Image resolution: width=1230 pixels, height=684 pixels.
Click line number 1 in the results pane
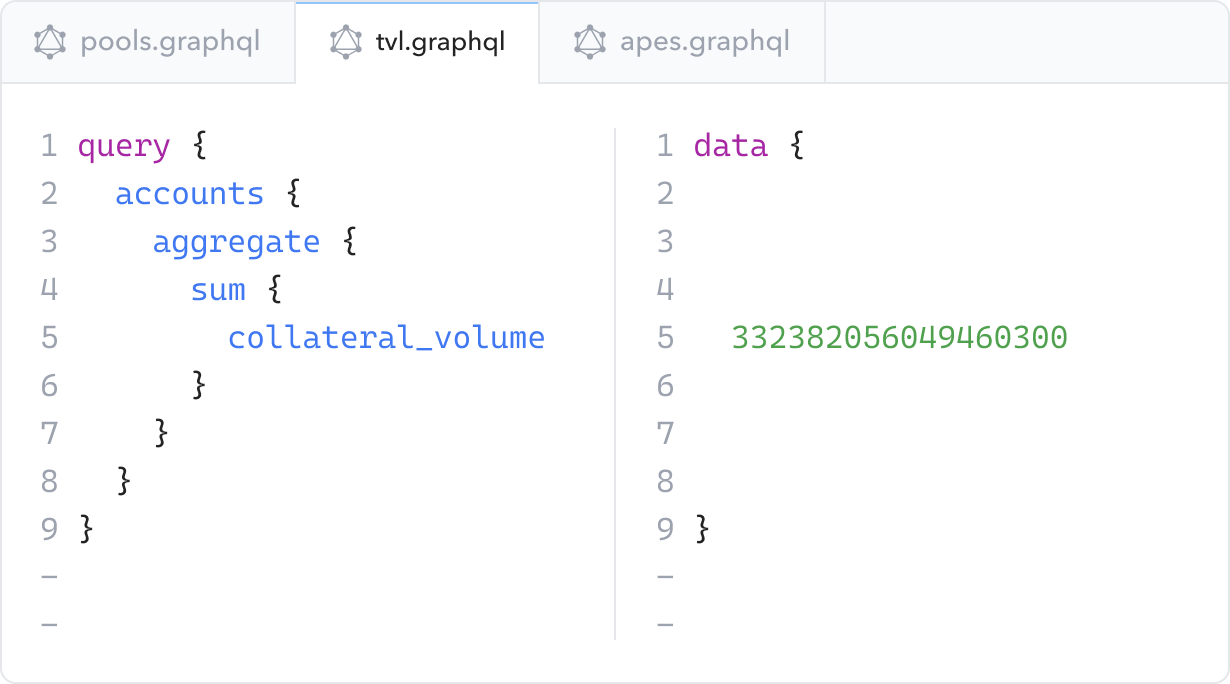click(x=665, y=145)
